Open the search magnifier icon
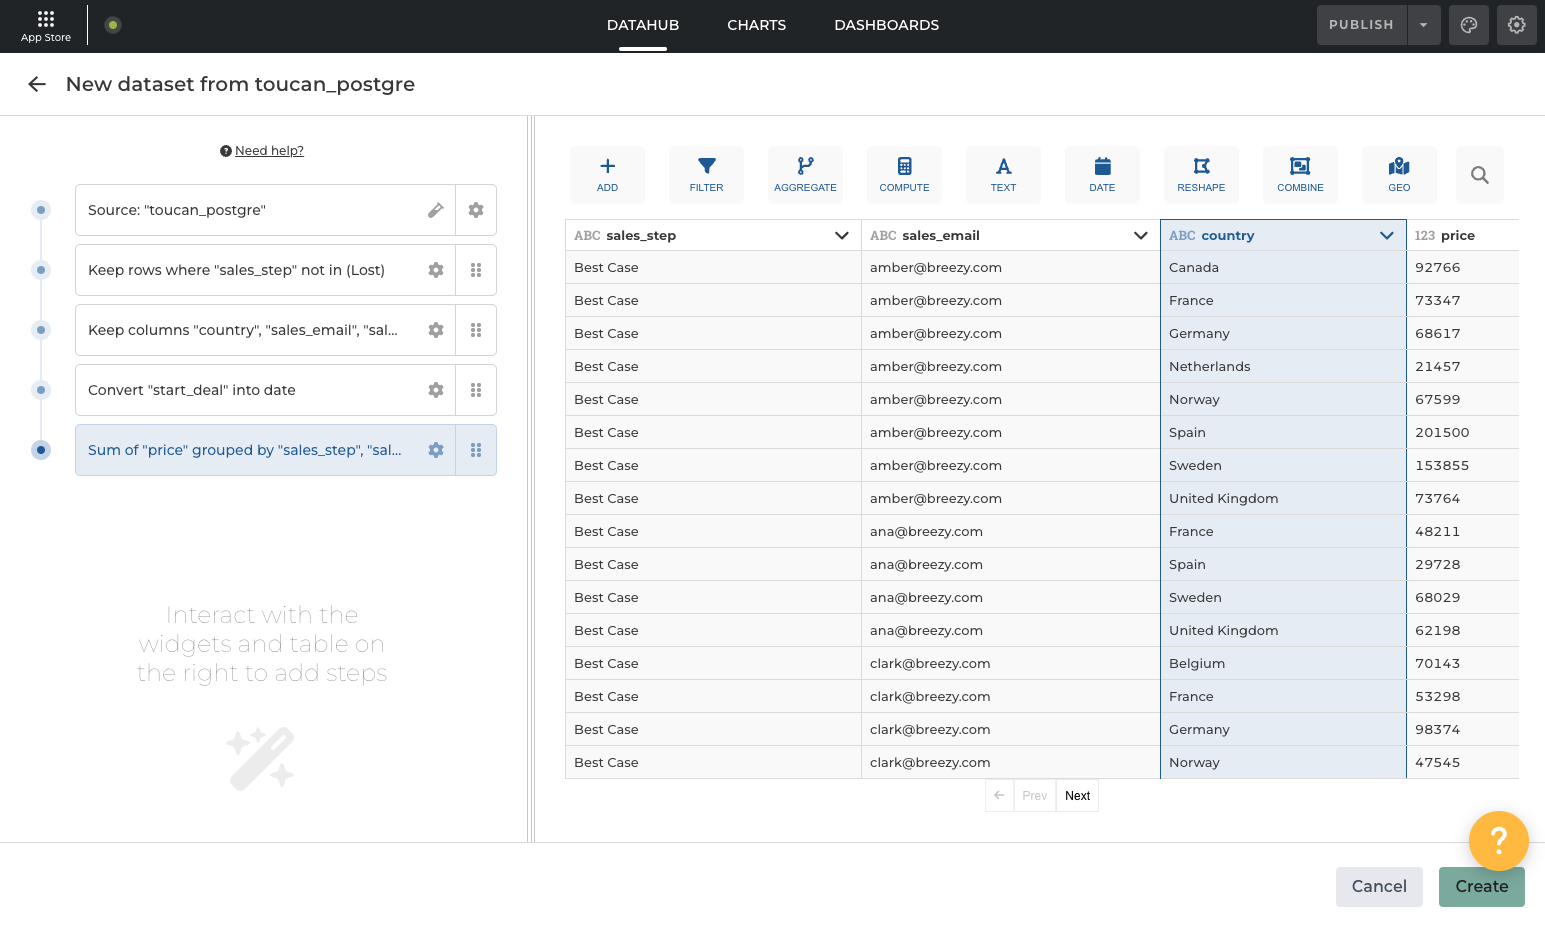1545x925 pixels. [x=1480, y=175]
